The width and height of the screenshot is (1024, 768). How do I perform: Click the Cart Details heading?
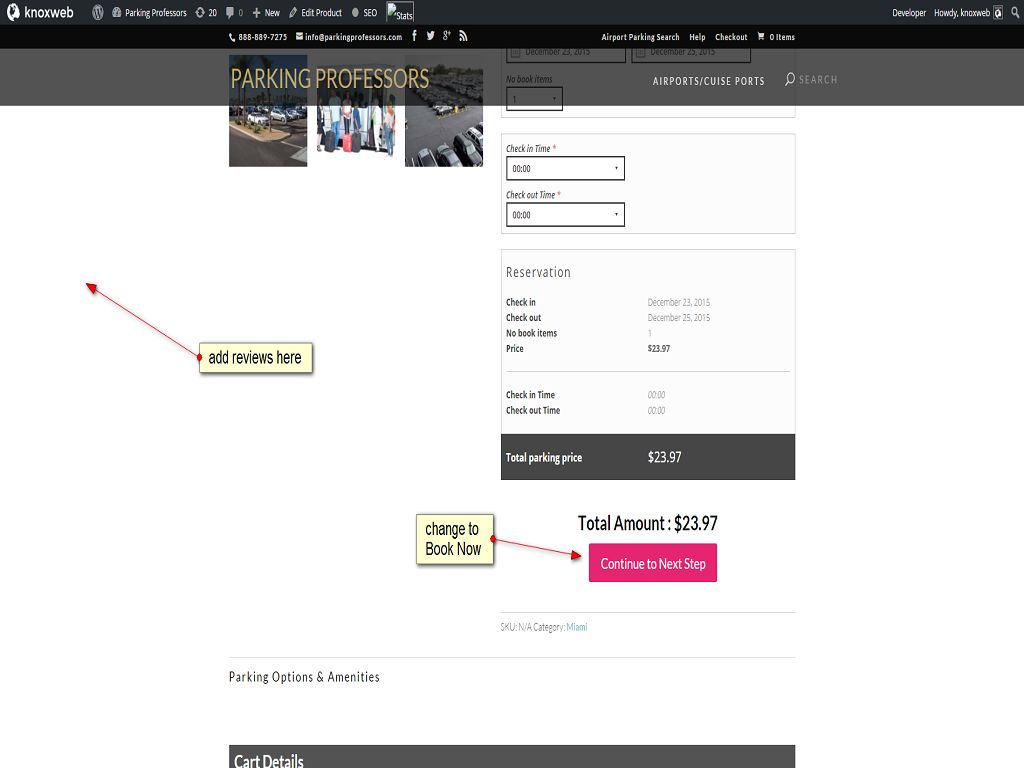point(268,761)
